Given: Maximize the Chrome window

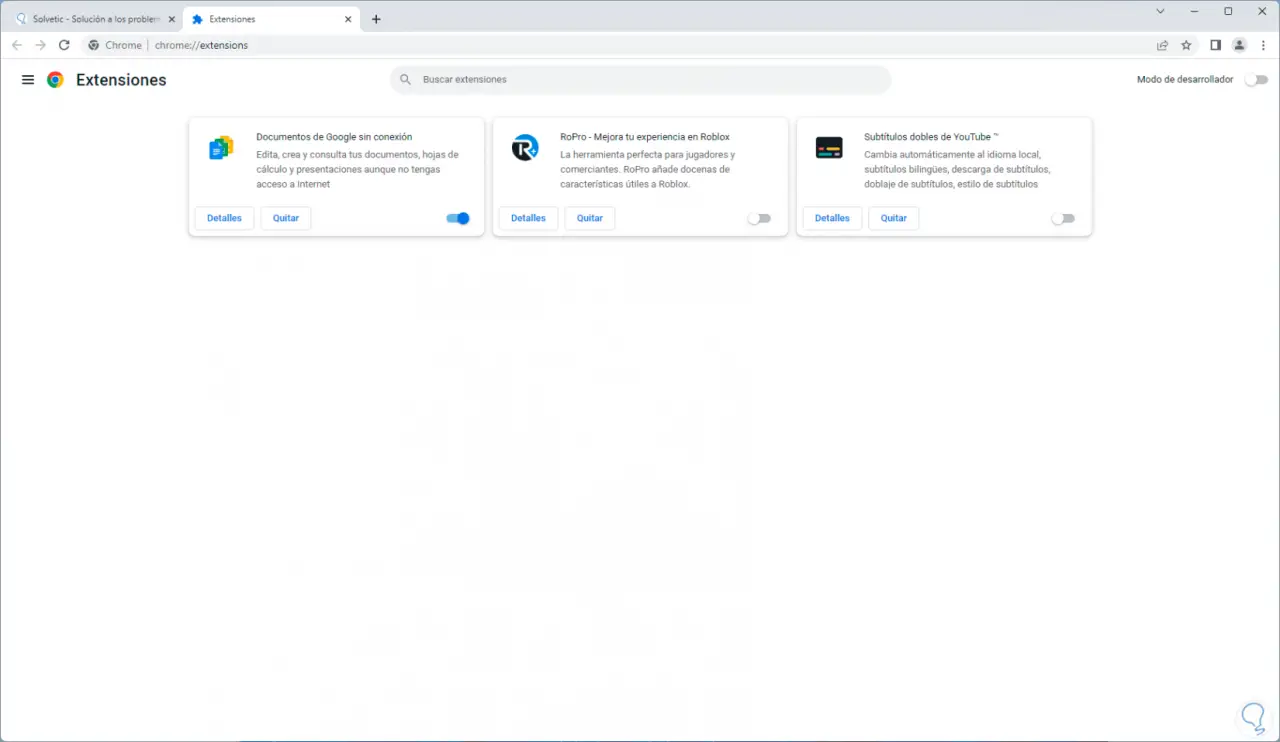Looking at the screenshot, I should pyautogui.click(x=1228, y=12).
